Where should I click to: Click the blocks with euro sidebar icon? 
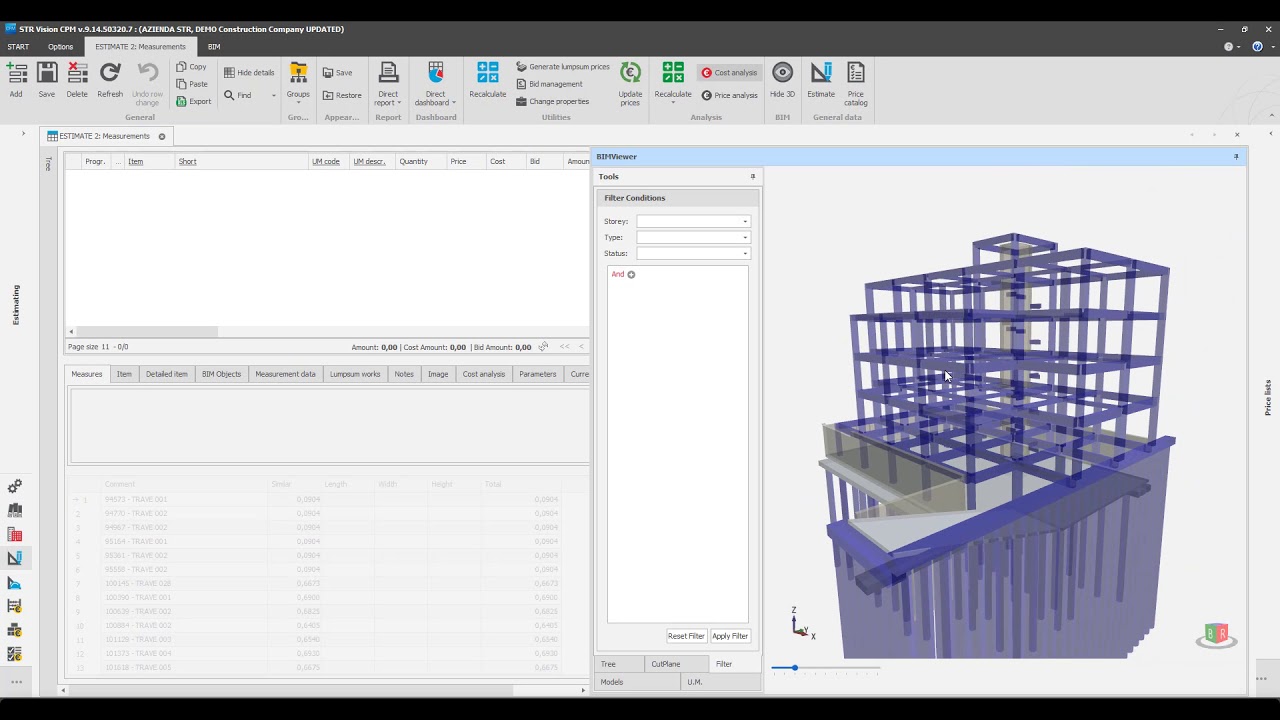(15, 630)
